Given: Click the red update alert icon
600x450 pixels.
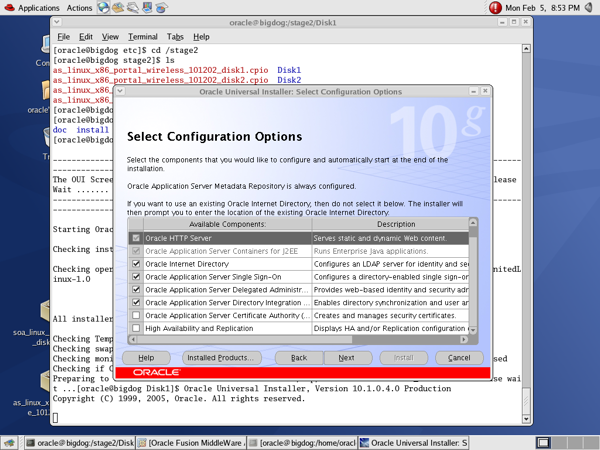Looking at the screenshot, I should pyautogui.click(x=495, y=8).
